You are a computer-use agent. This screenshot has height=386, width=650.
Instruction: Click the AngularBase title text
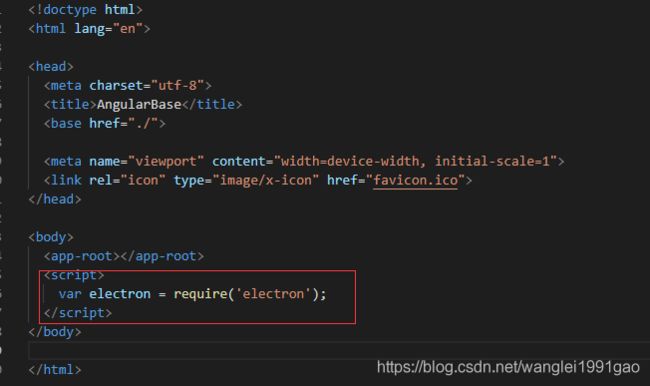(x=139, y=104)
